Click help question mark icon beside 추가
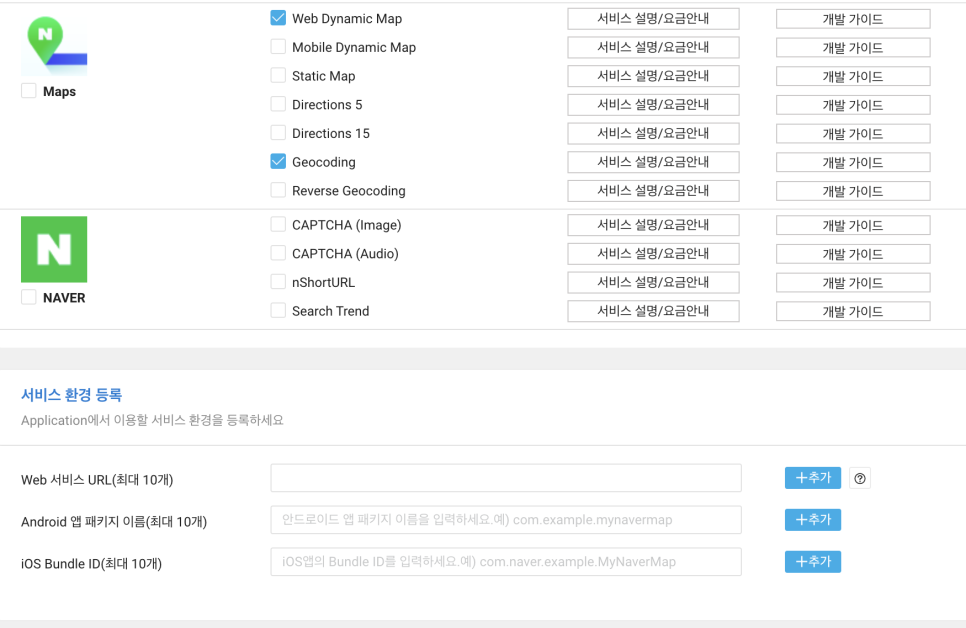This screenshot has width=966, height=628. click(x=860, y=479)
